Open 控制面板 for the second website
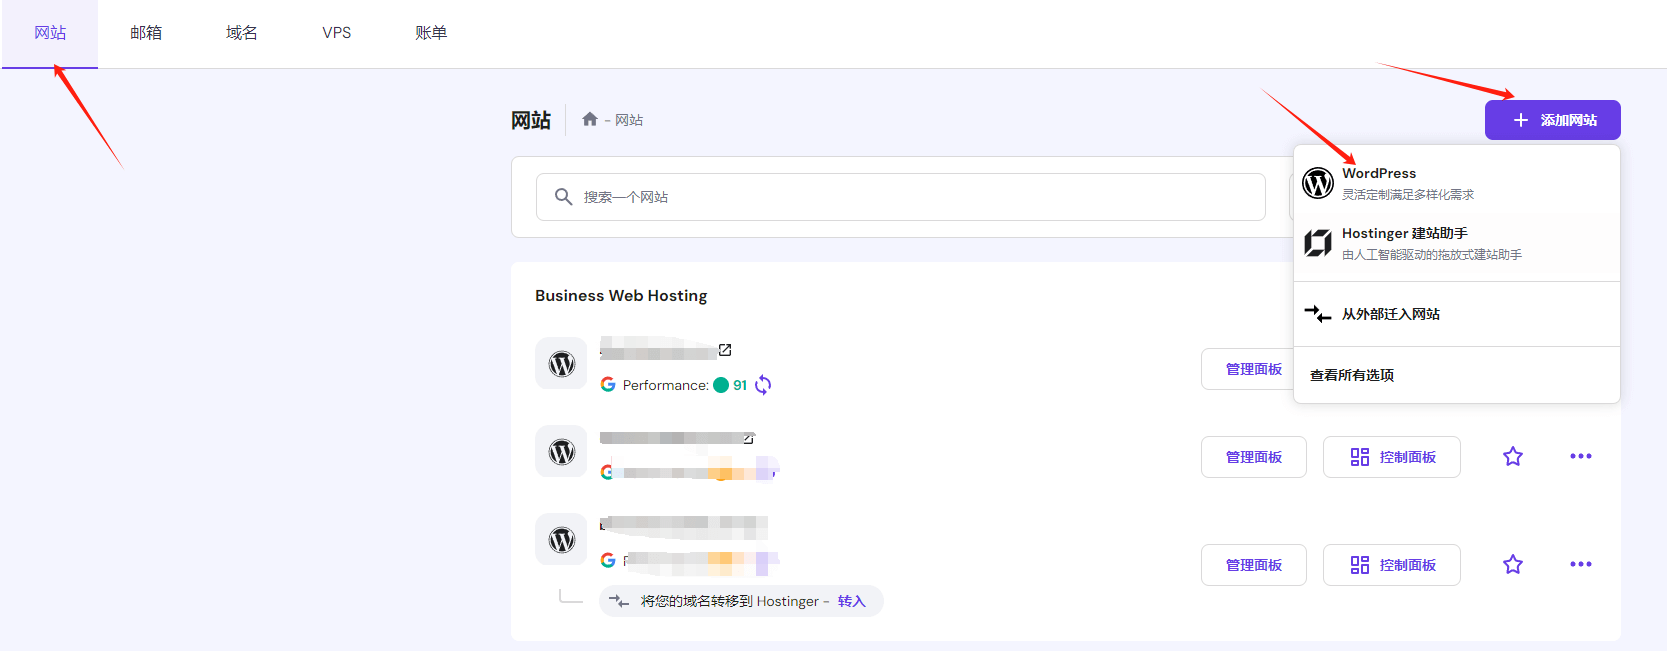This screenshot has height=651, width=1667. (1392, 457)
